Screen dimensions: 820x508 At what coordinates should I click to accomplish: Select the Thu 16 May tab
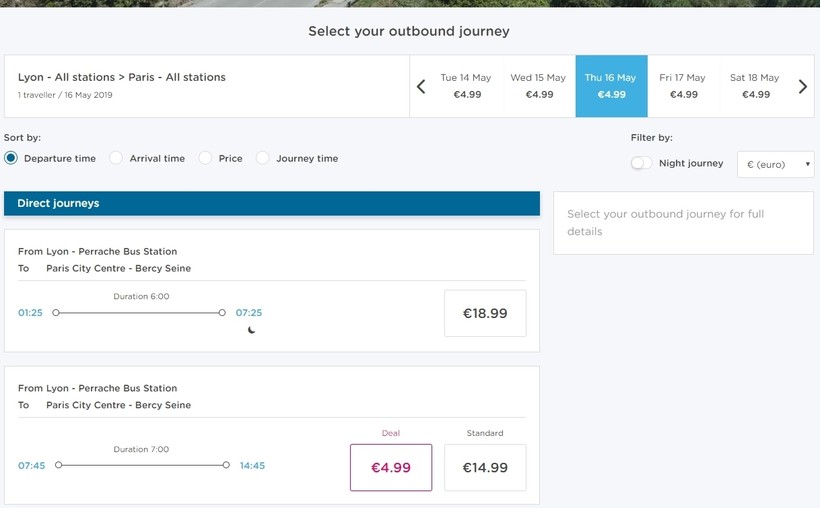611,86
